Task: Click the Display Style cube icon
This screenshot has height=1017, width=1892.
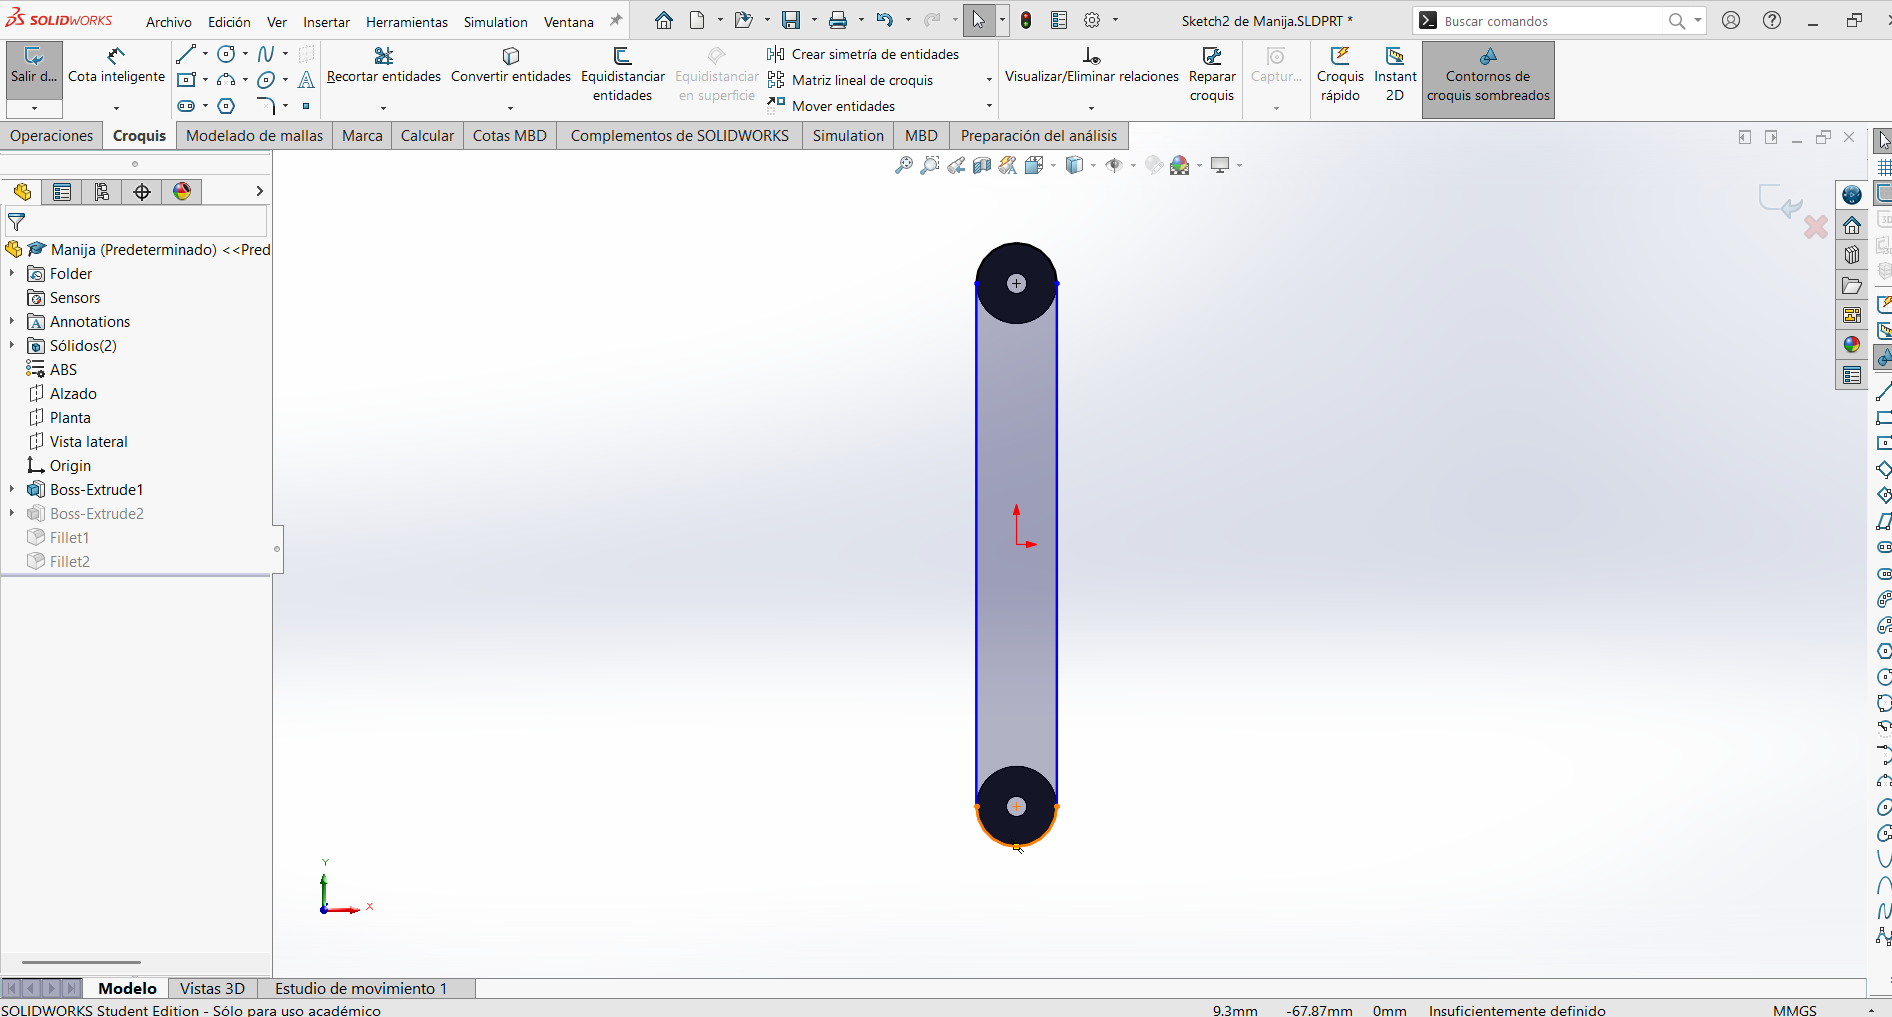Action: [1075, 165]
